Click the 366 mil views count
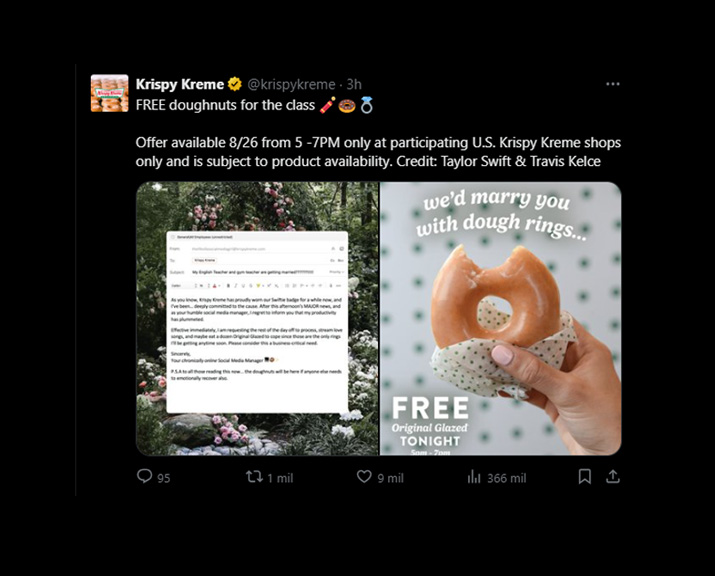The height and width of the screenshot is (576, 715). click(x=507, y=478)
